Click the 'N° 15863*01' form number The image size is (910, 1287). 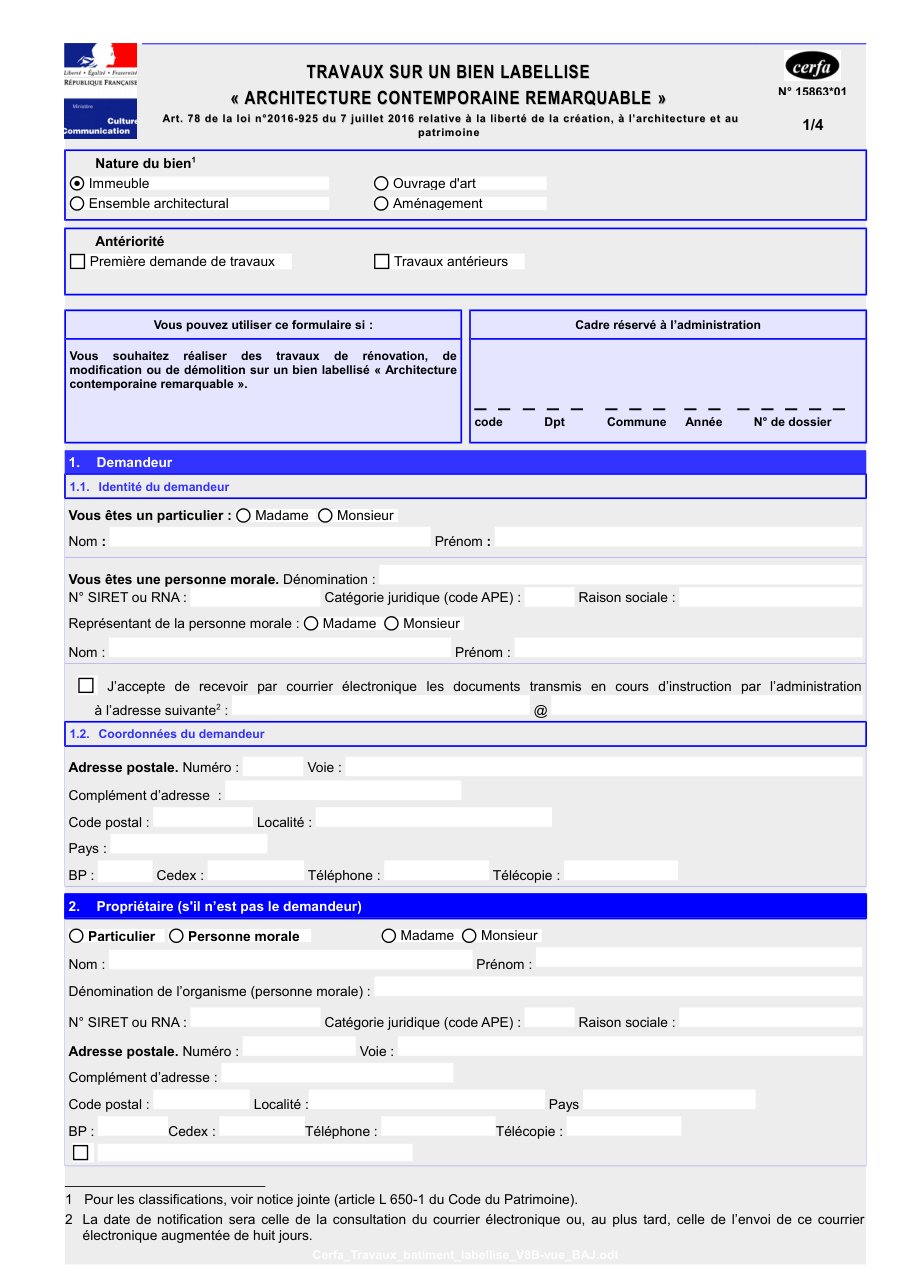812,92
